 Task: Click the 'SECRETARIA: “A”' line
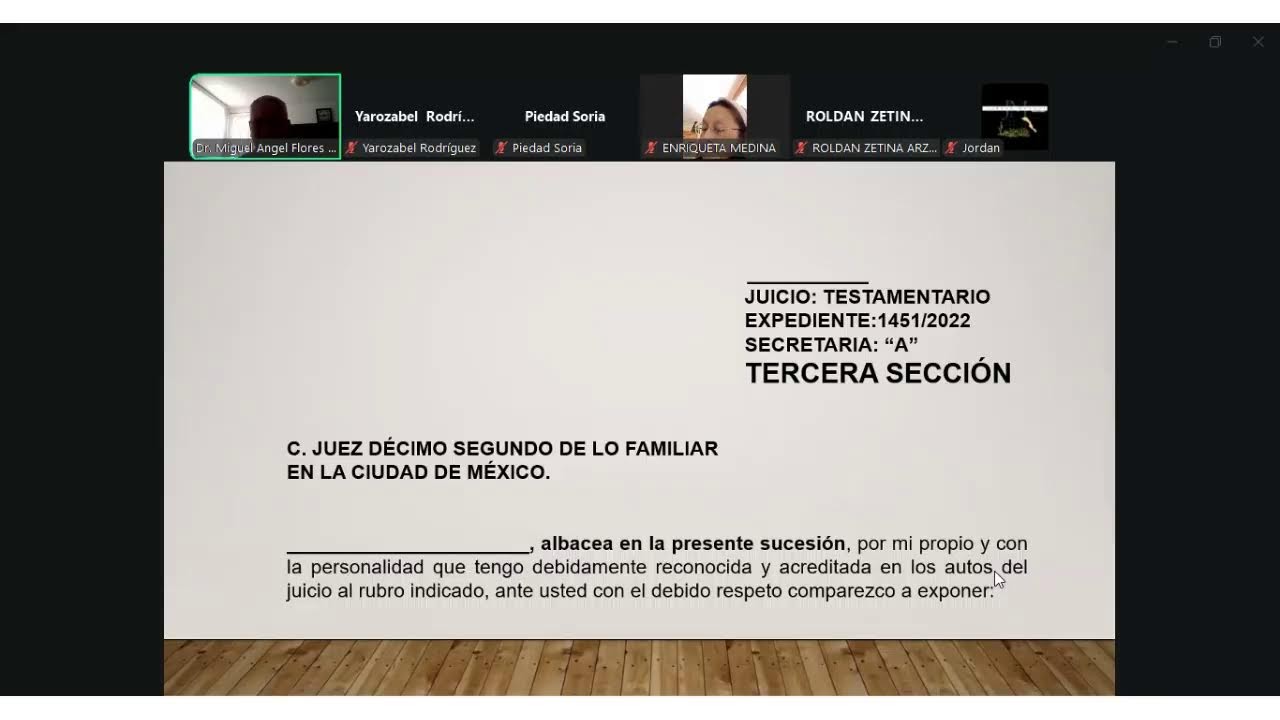click(x=831, y=345)
